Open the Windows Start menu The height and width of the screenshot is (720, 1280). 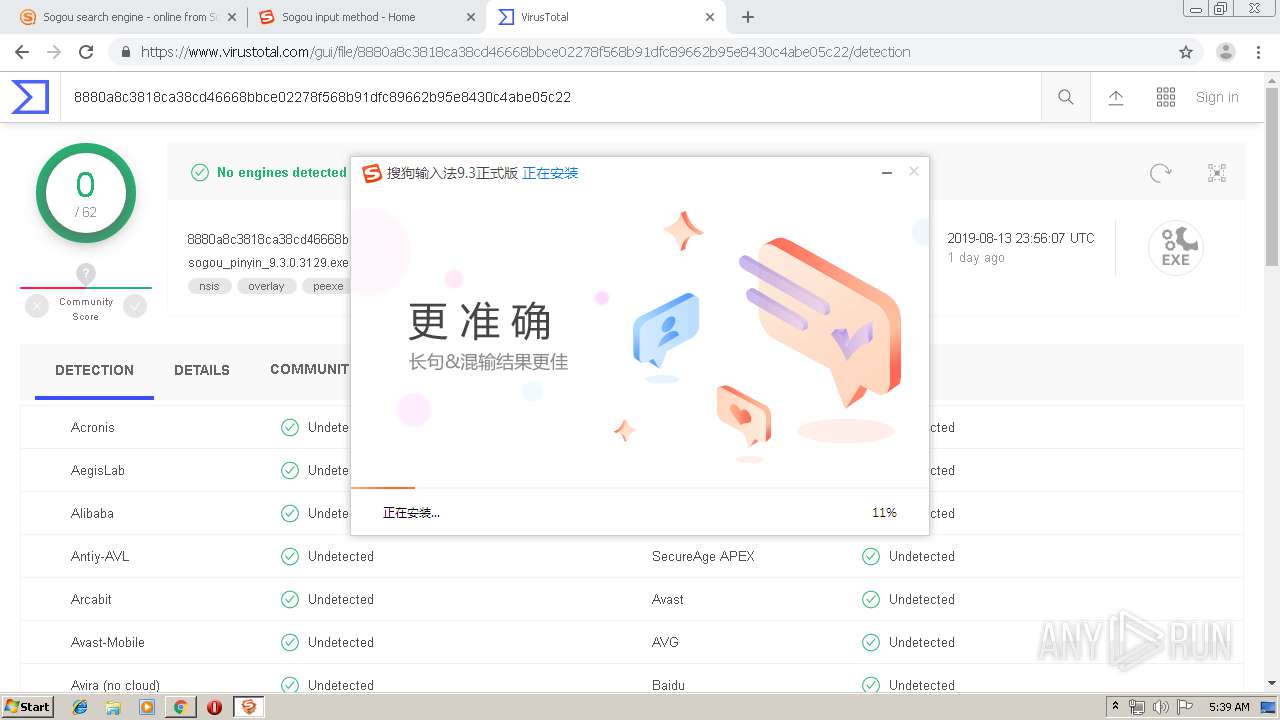click(28, 706)
